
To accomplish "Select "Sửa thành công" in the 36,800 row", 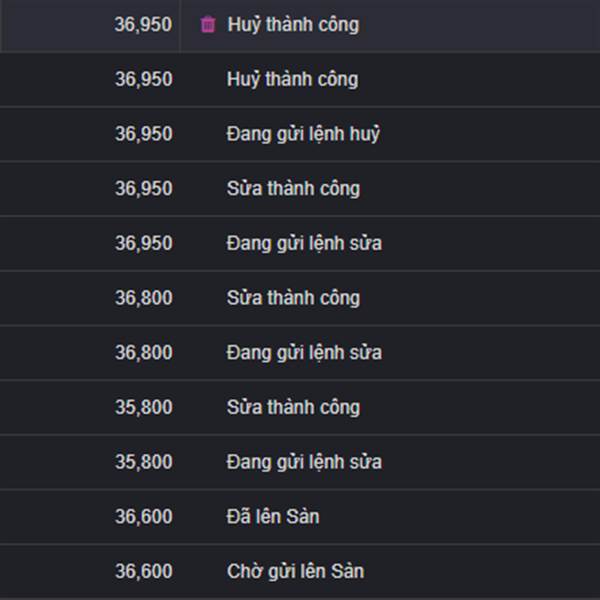I will (x=293, y=298).
